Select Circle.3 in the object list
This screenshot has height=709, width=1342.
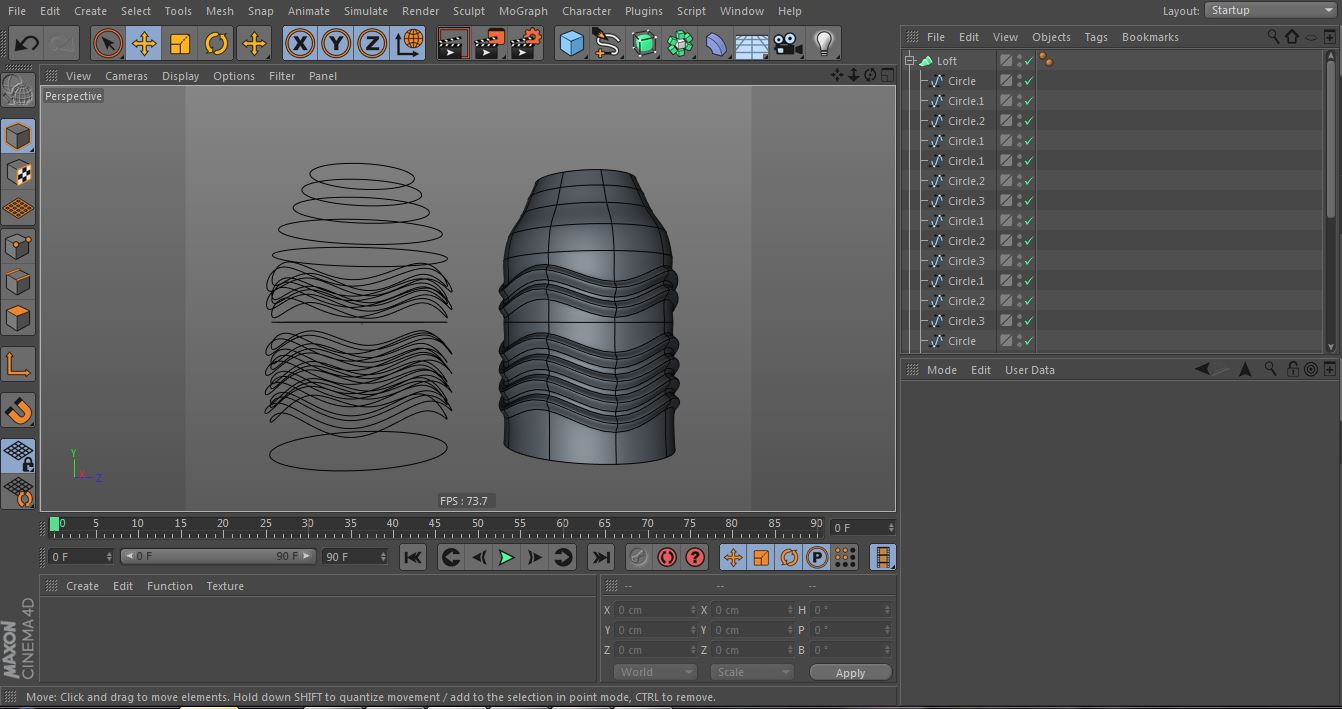click(x=966, y=201)
